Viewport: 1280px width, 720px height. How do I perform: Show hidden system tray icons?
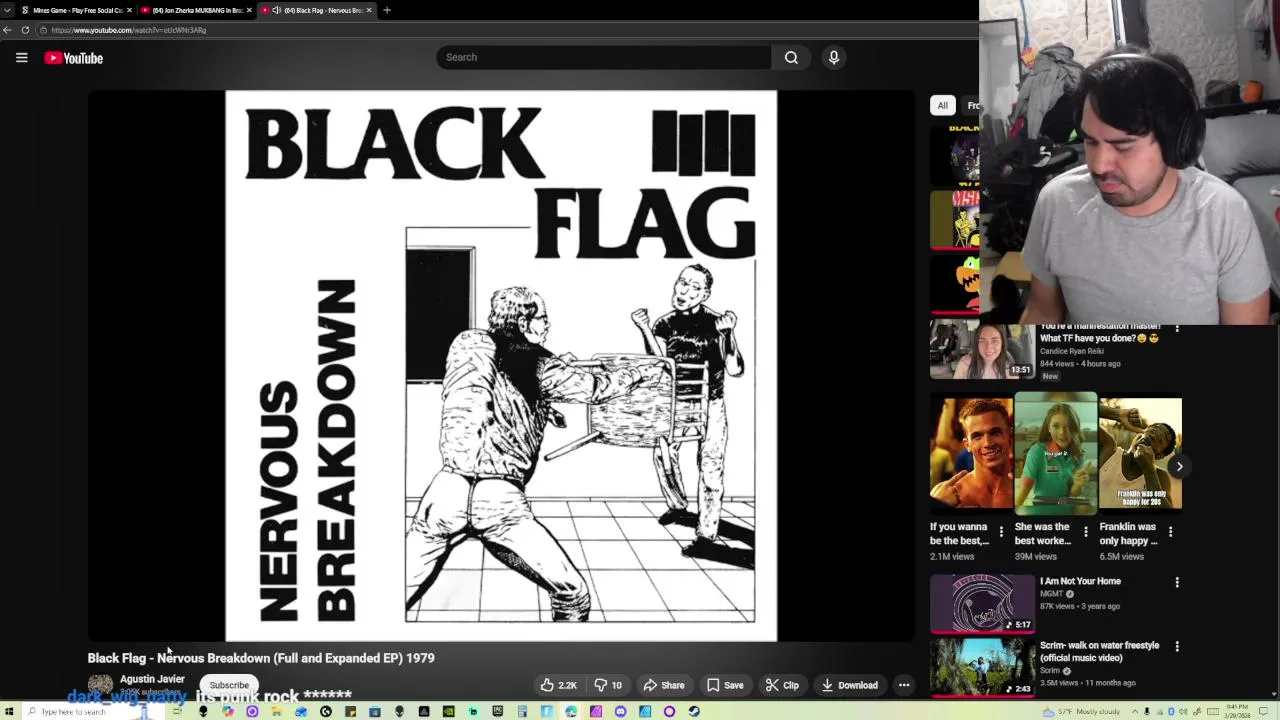pos(1135,711)
